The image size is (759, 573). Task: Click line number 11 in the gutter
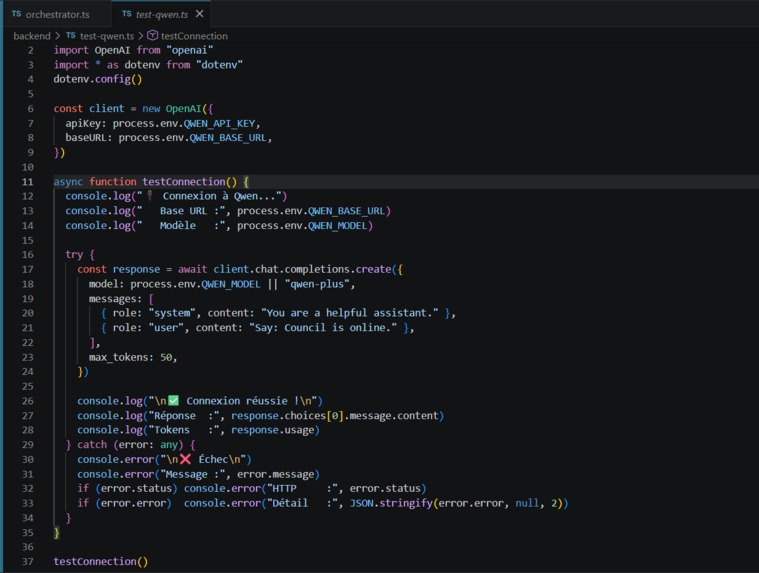[28, 182]
